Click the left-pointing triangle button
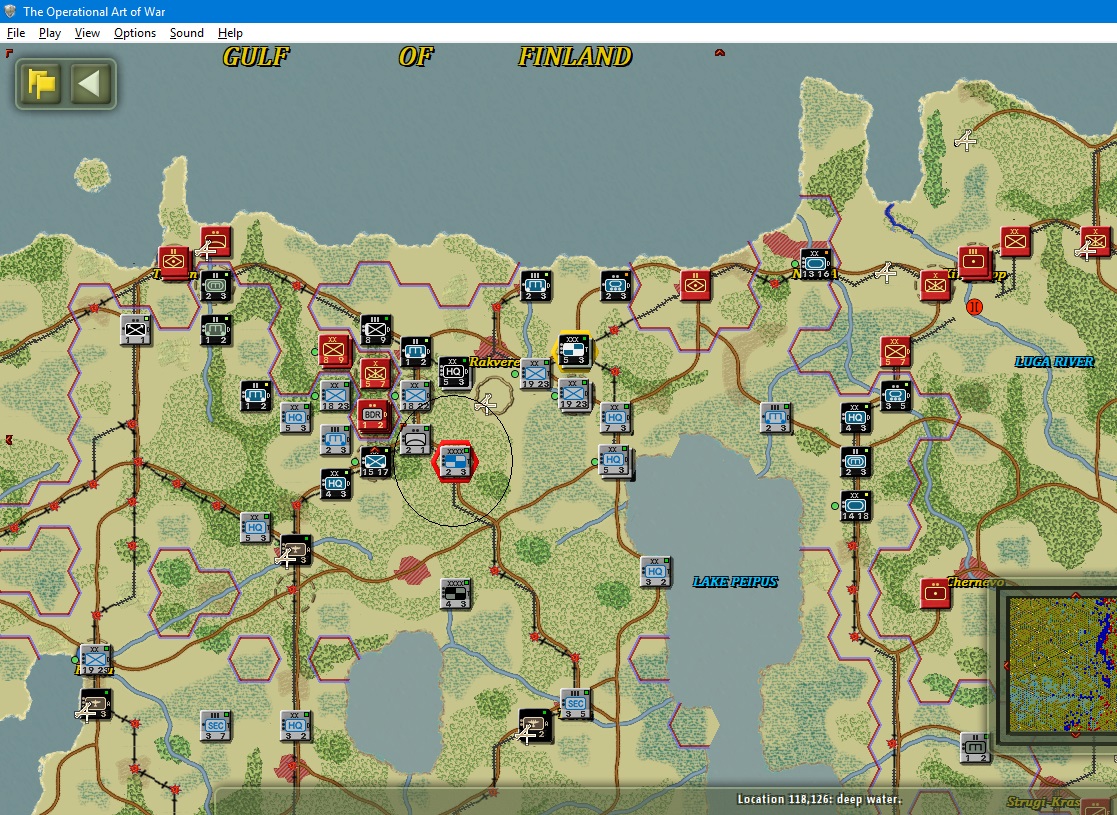 pyautogui.click(x=90, y=83)
